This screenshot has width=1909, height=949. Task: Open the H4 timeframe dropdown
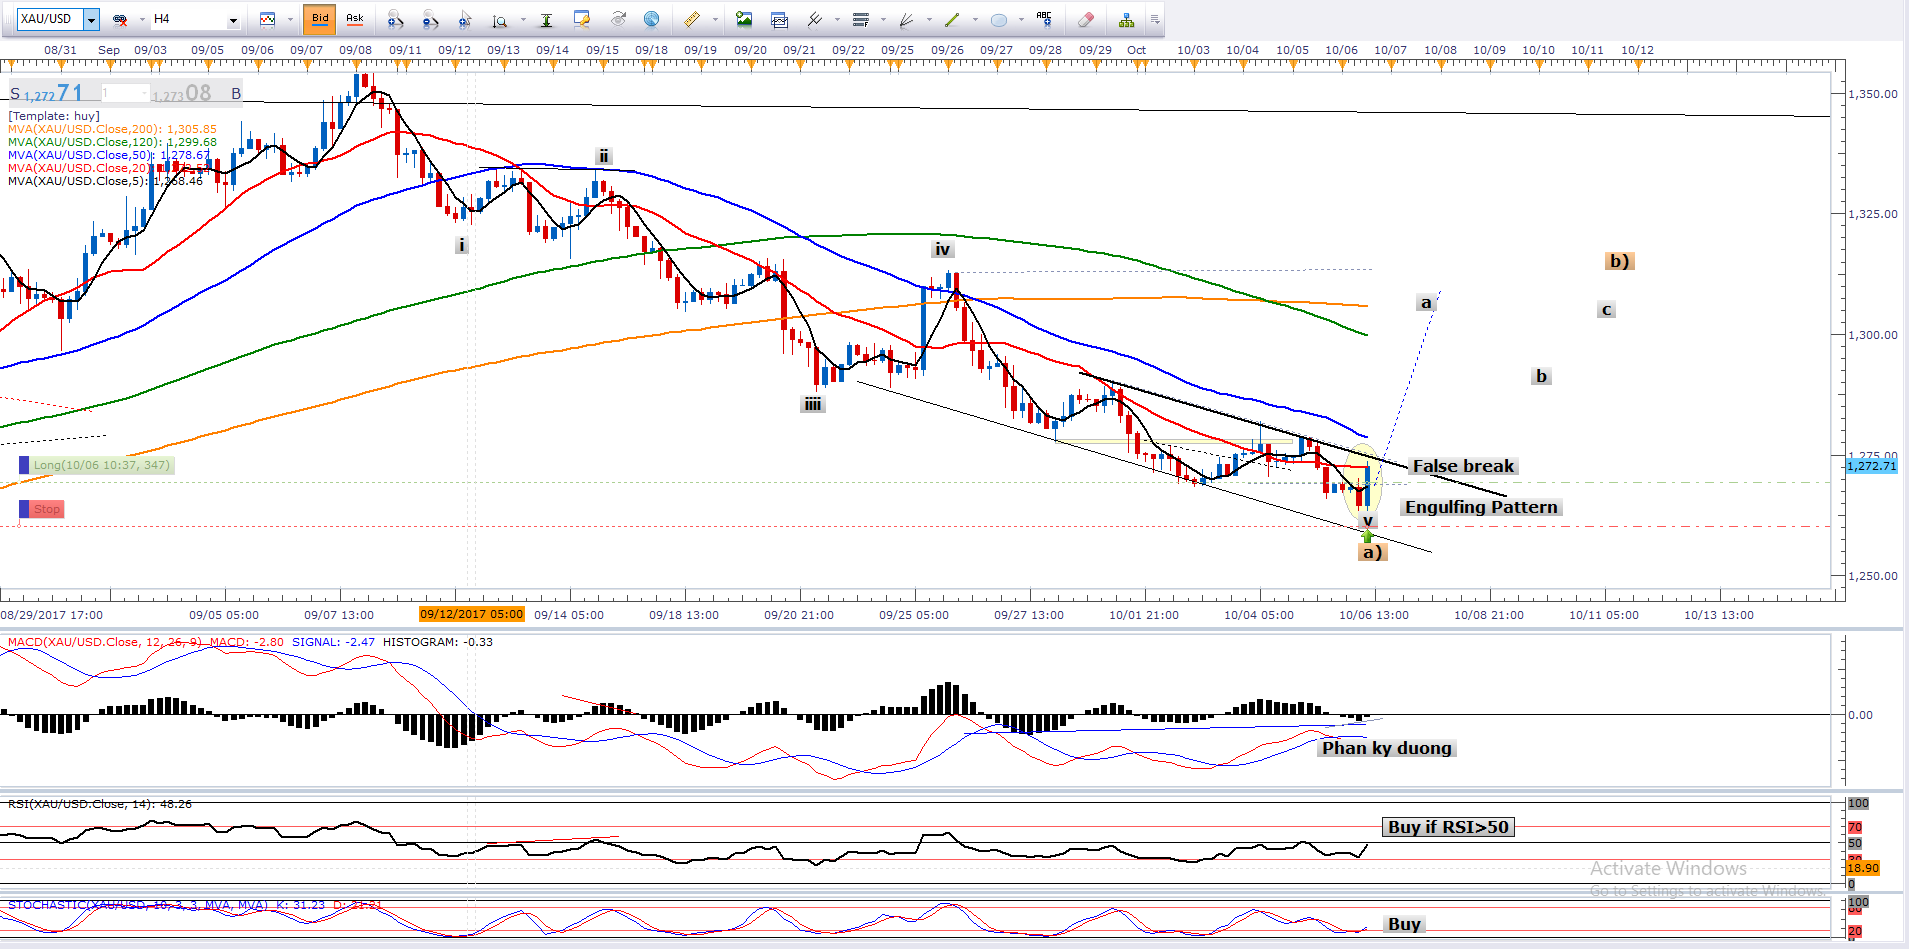pos(233,19)
